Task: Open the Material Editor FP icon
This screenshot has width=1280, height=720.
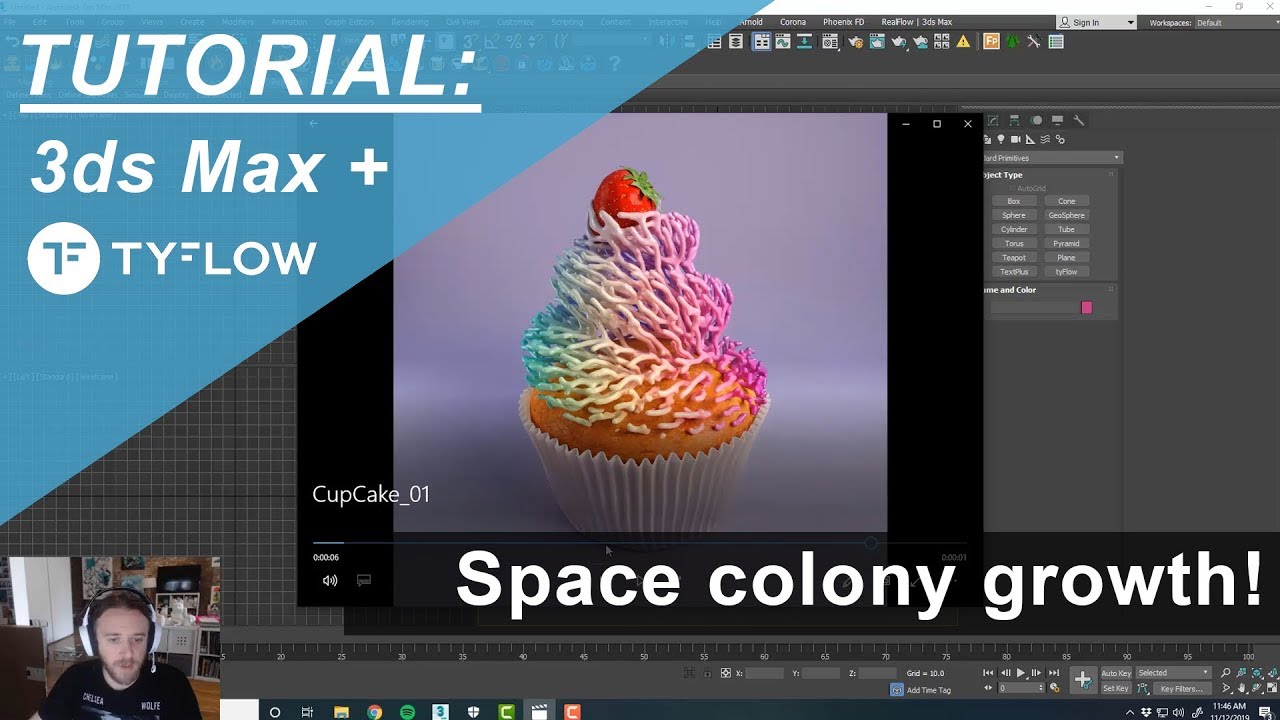Action: 991,42
